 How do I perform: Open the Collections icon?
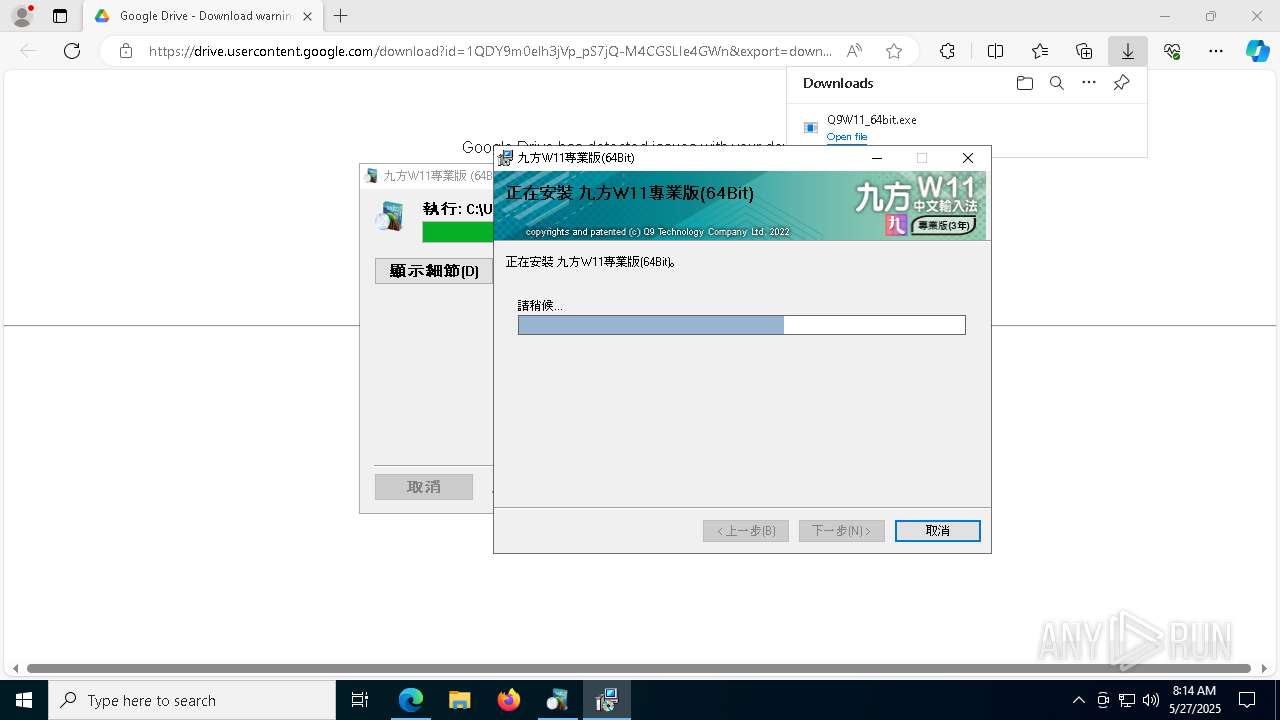1084,51
